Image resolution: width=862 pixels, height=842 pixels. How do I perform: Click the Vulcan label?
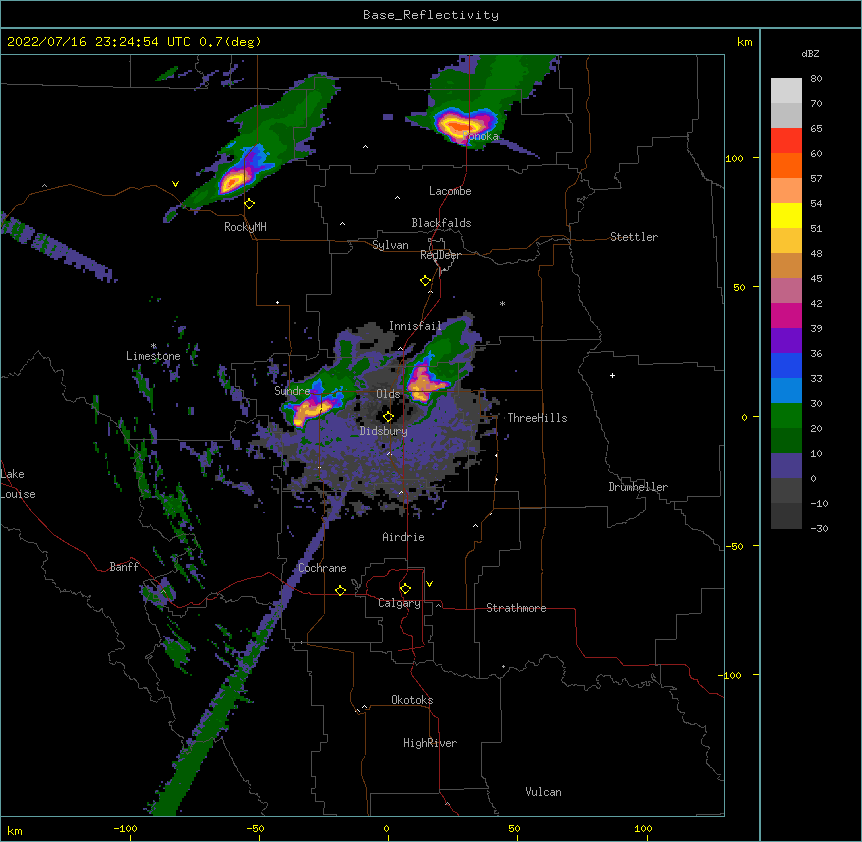[x=543, y=792]
